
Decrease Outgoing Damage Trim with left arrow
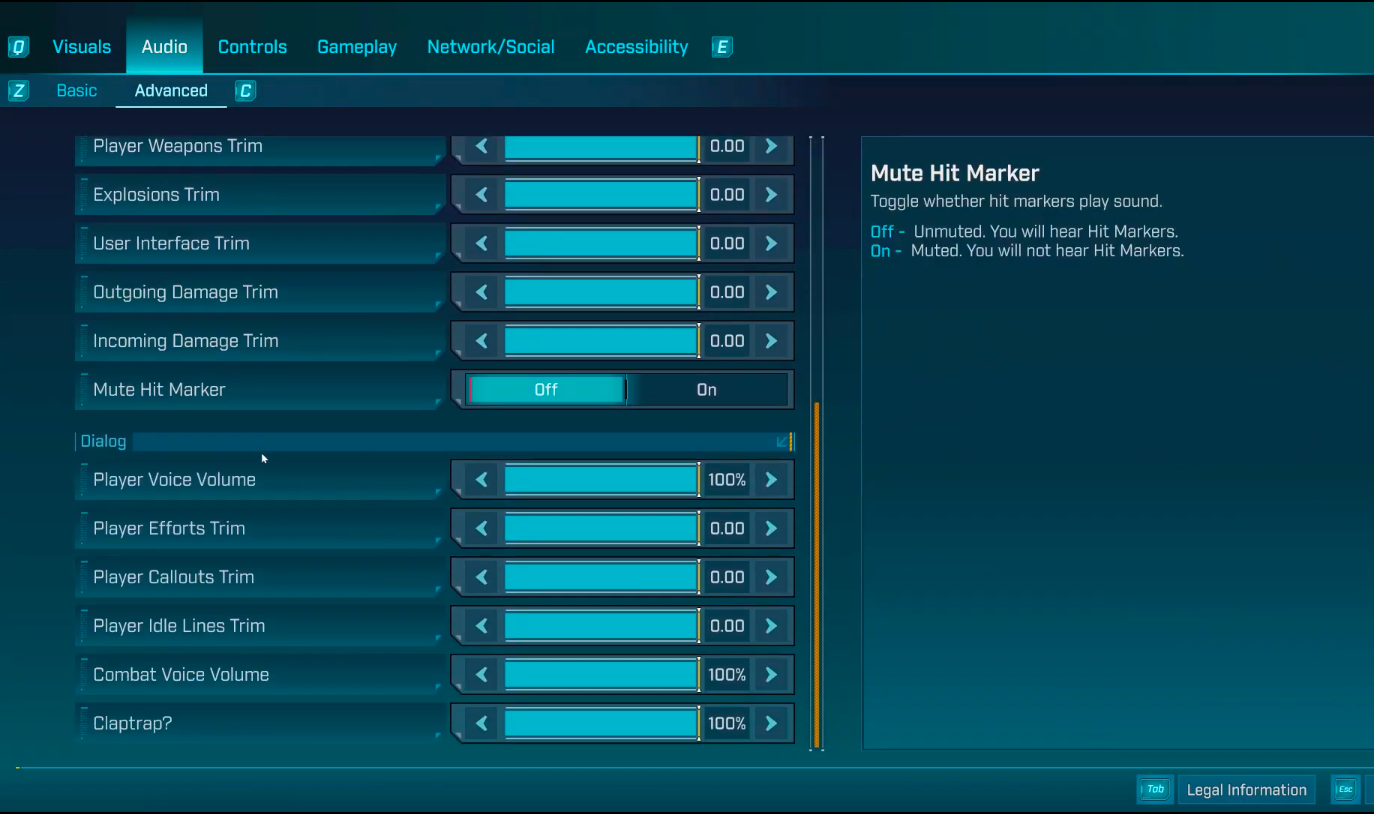(481, 292)
